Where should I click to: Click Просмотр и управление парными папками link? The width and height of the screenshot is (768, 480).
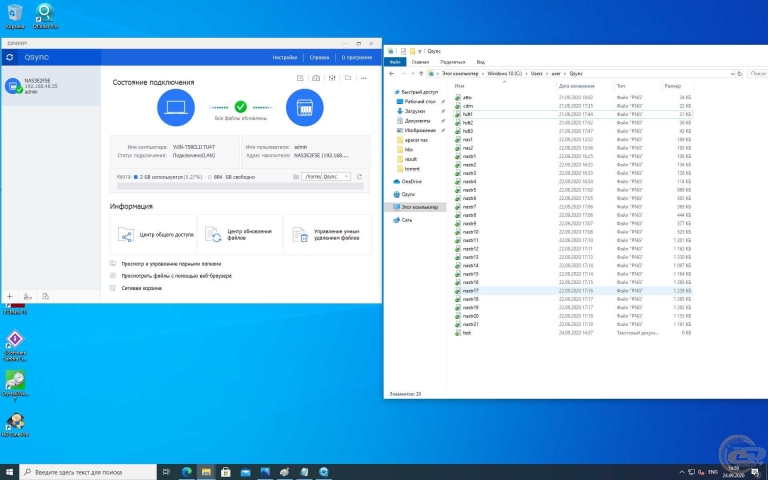tap(171, 264)
